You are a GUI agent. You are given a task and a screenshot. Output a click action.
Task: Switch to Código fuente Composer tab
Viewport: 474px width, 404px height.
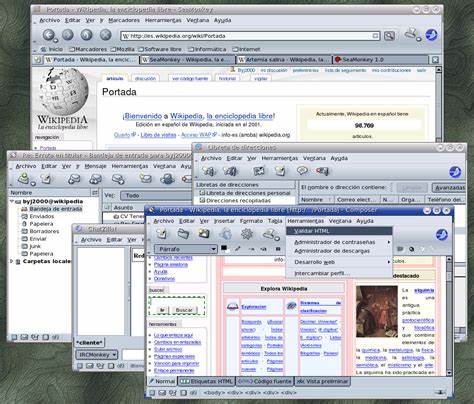(x=265, y=381)
